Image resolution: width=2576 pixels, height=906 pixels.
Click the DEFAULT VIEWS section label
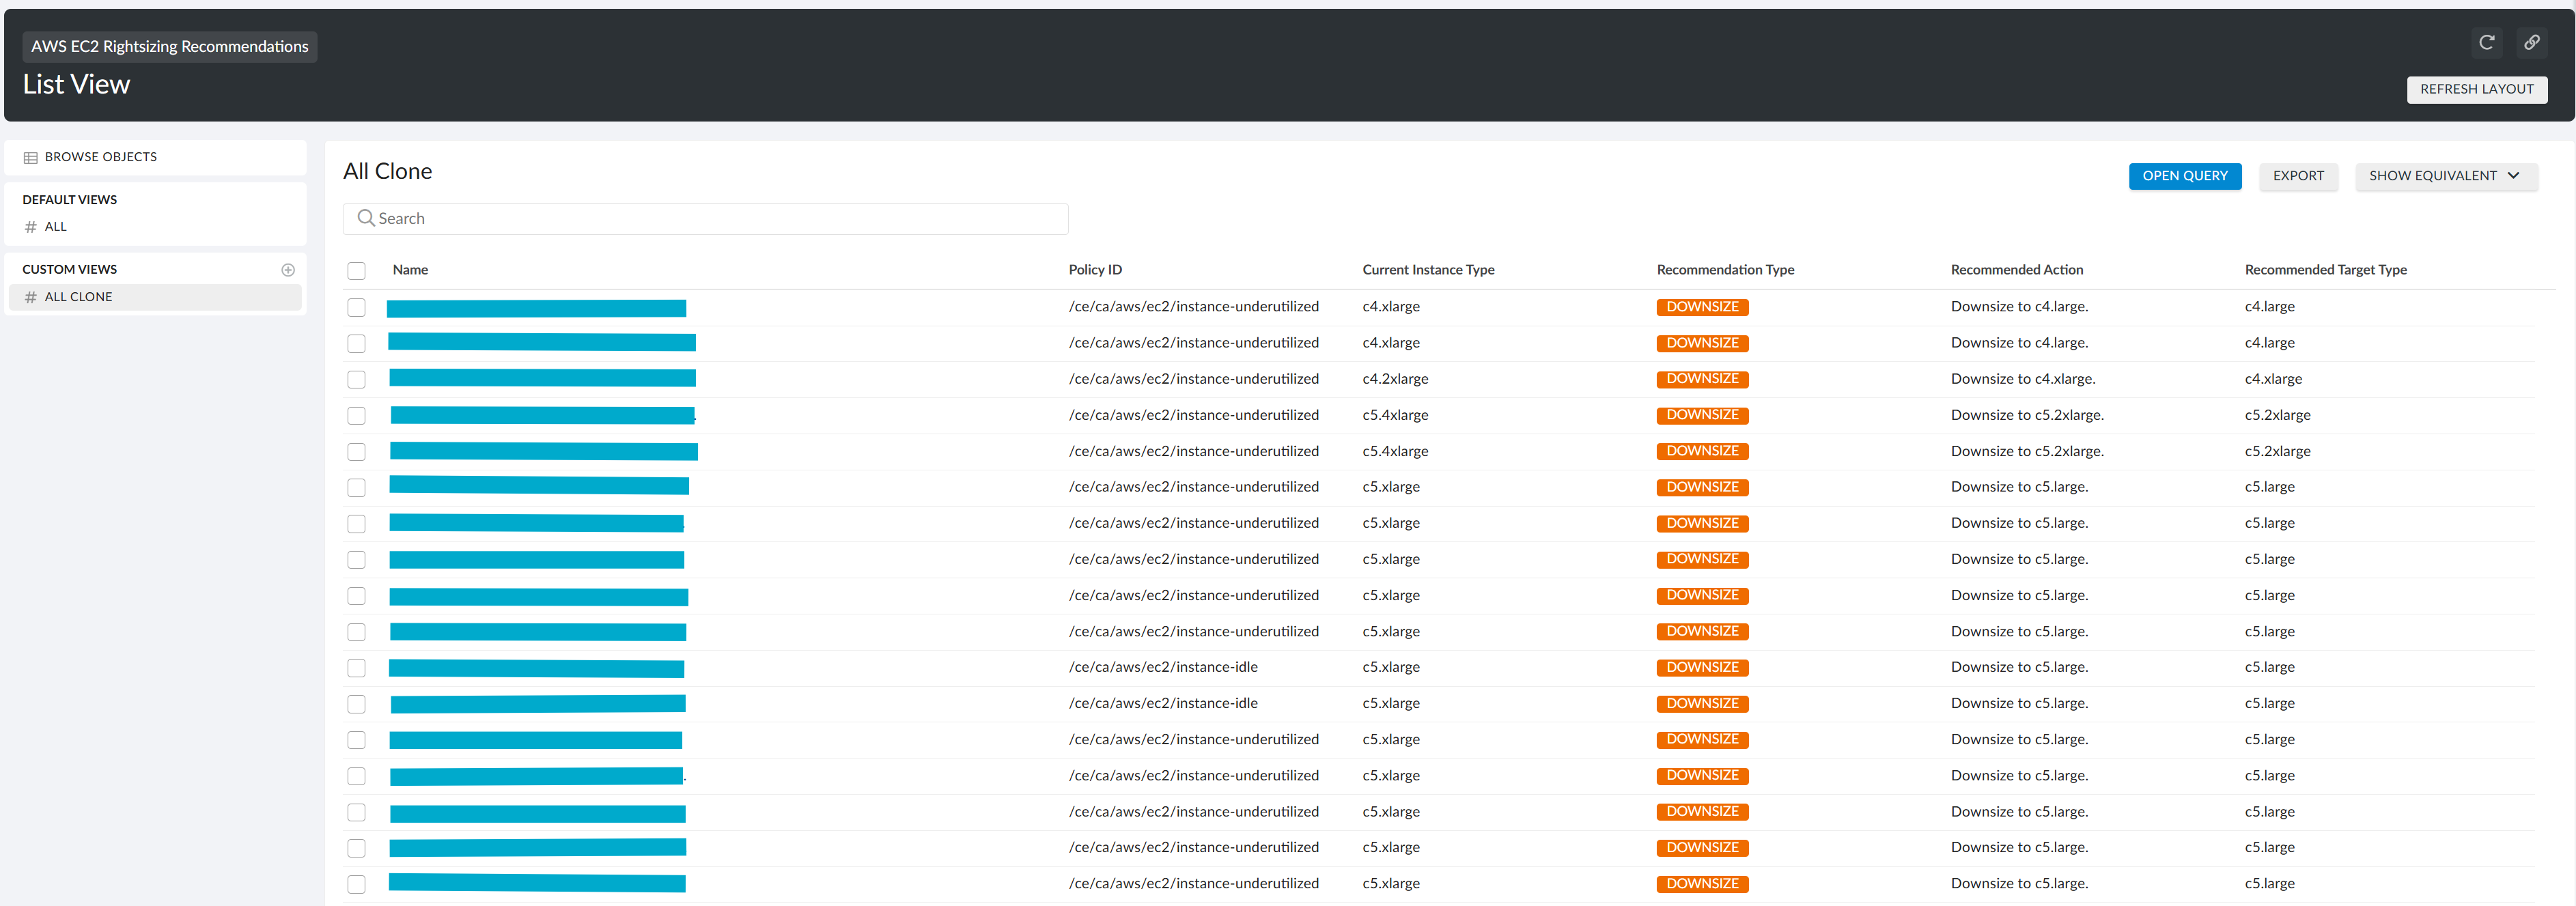70,200
